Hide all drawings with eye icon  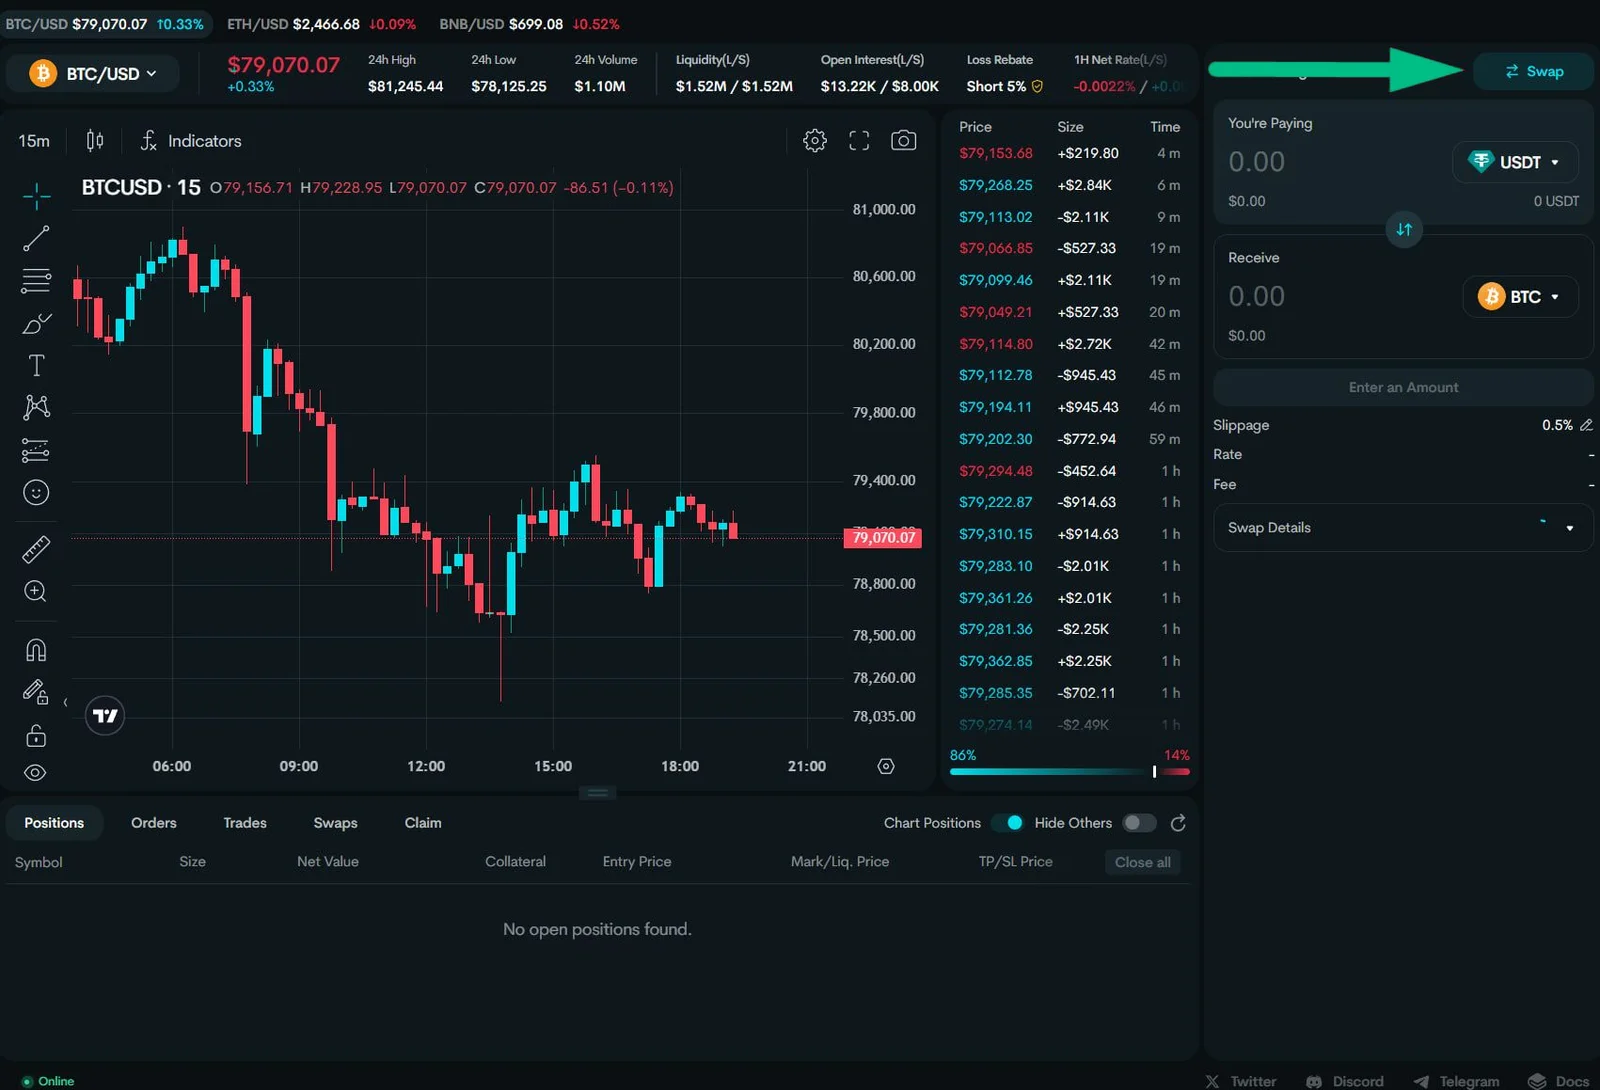point(36,773)
